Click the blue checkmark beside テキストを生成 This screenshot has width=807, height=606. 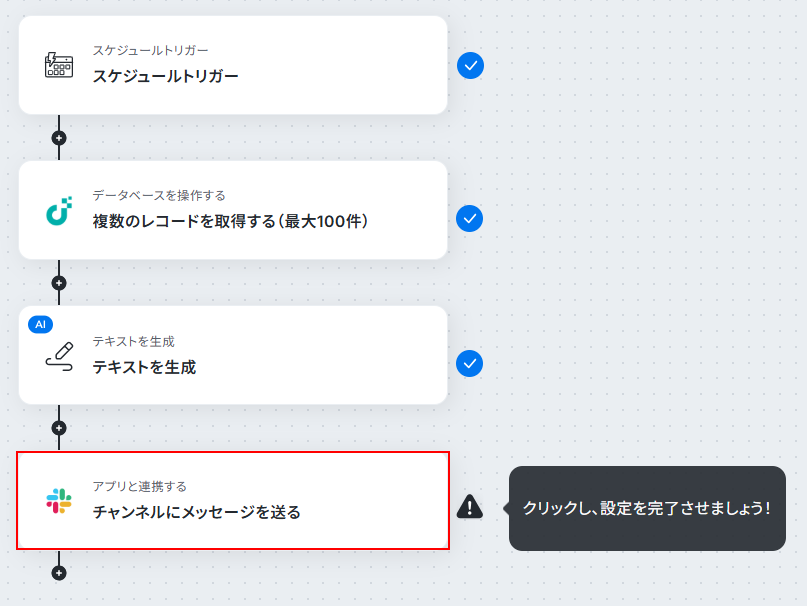(469, 363)
